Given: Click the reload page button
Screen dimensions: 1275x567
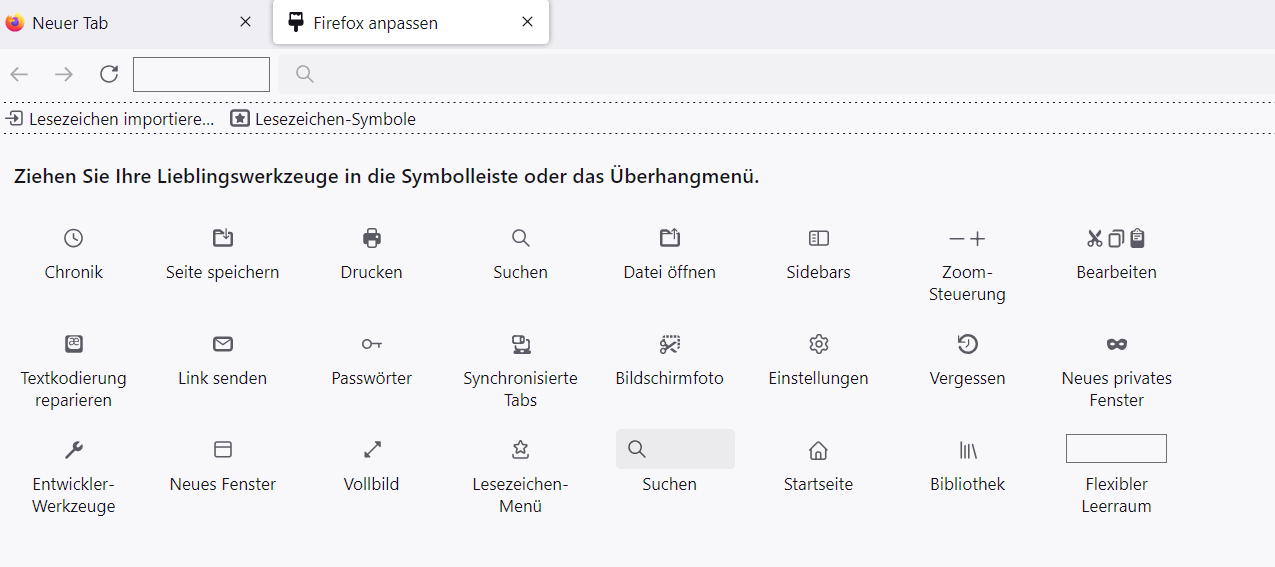Looking at the screenshot, I should [109, 74].
